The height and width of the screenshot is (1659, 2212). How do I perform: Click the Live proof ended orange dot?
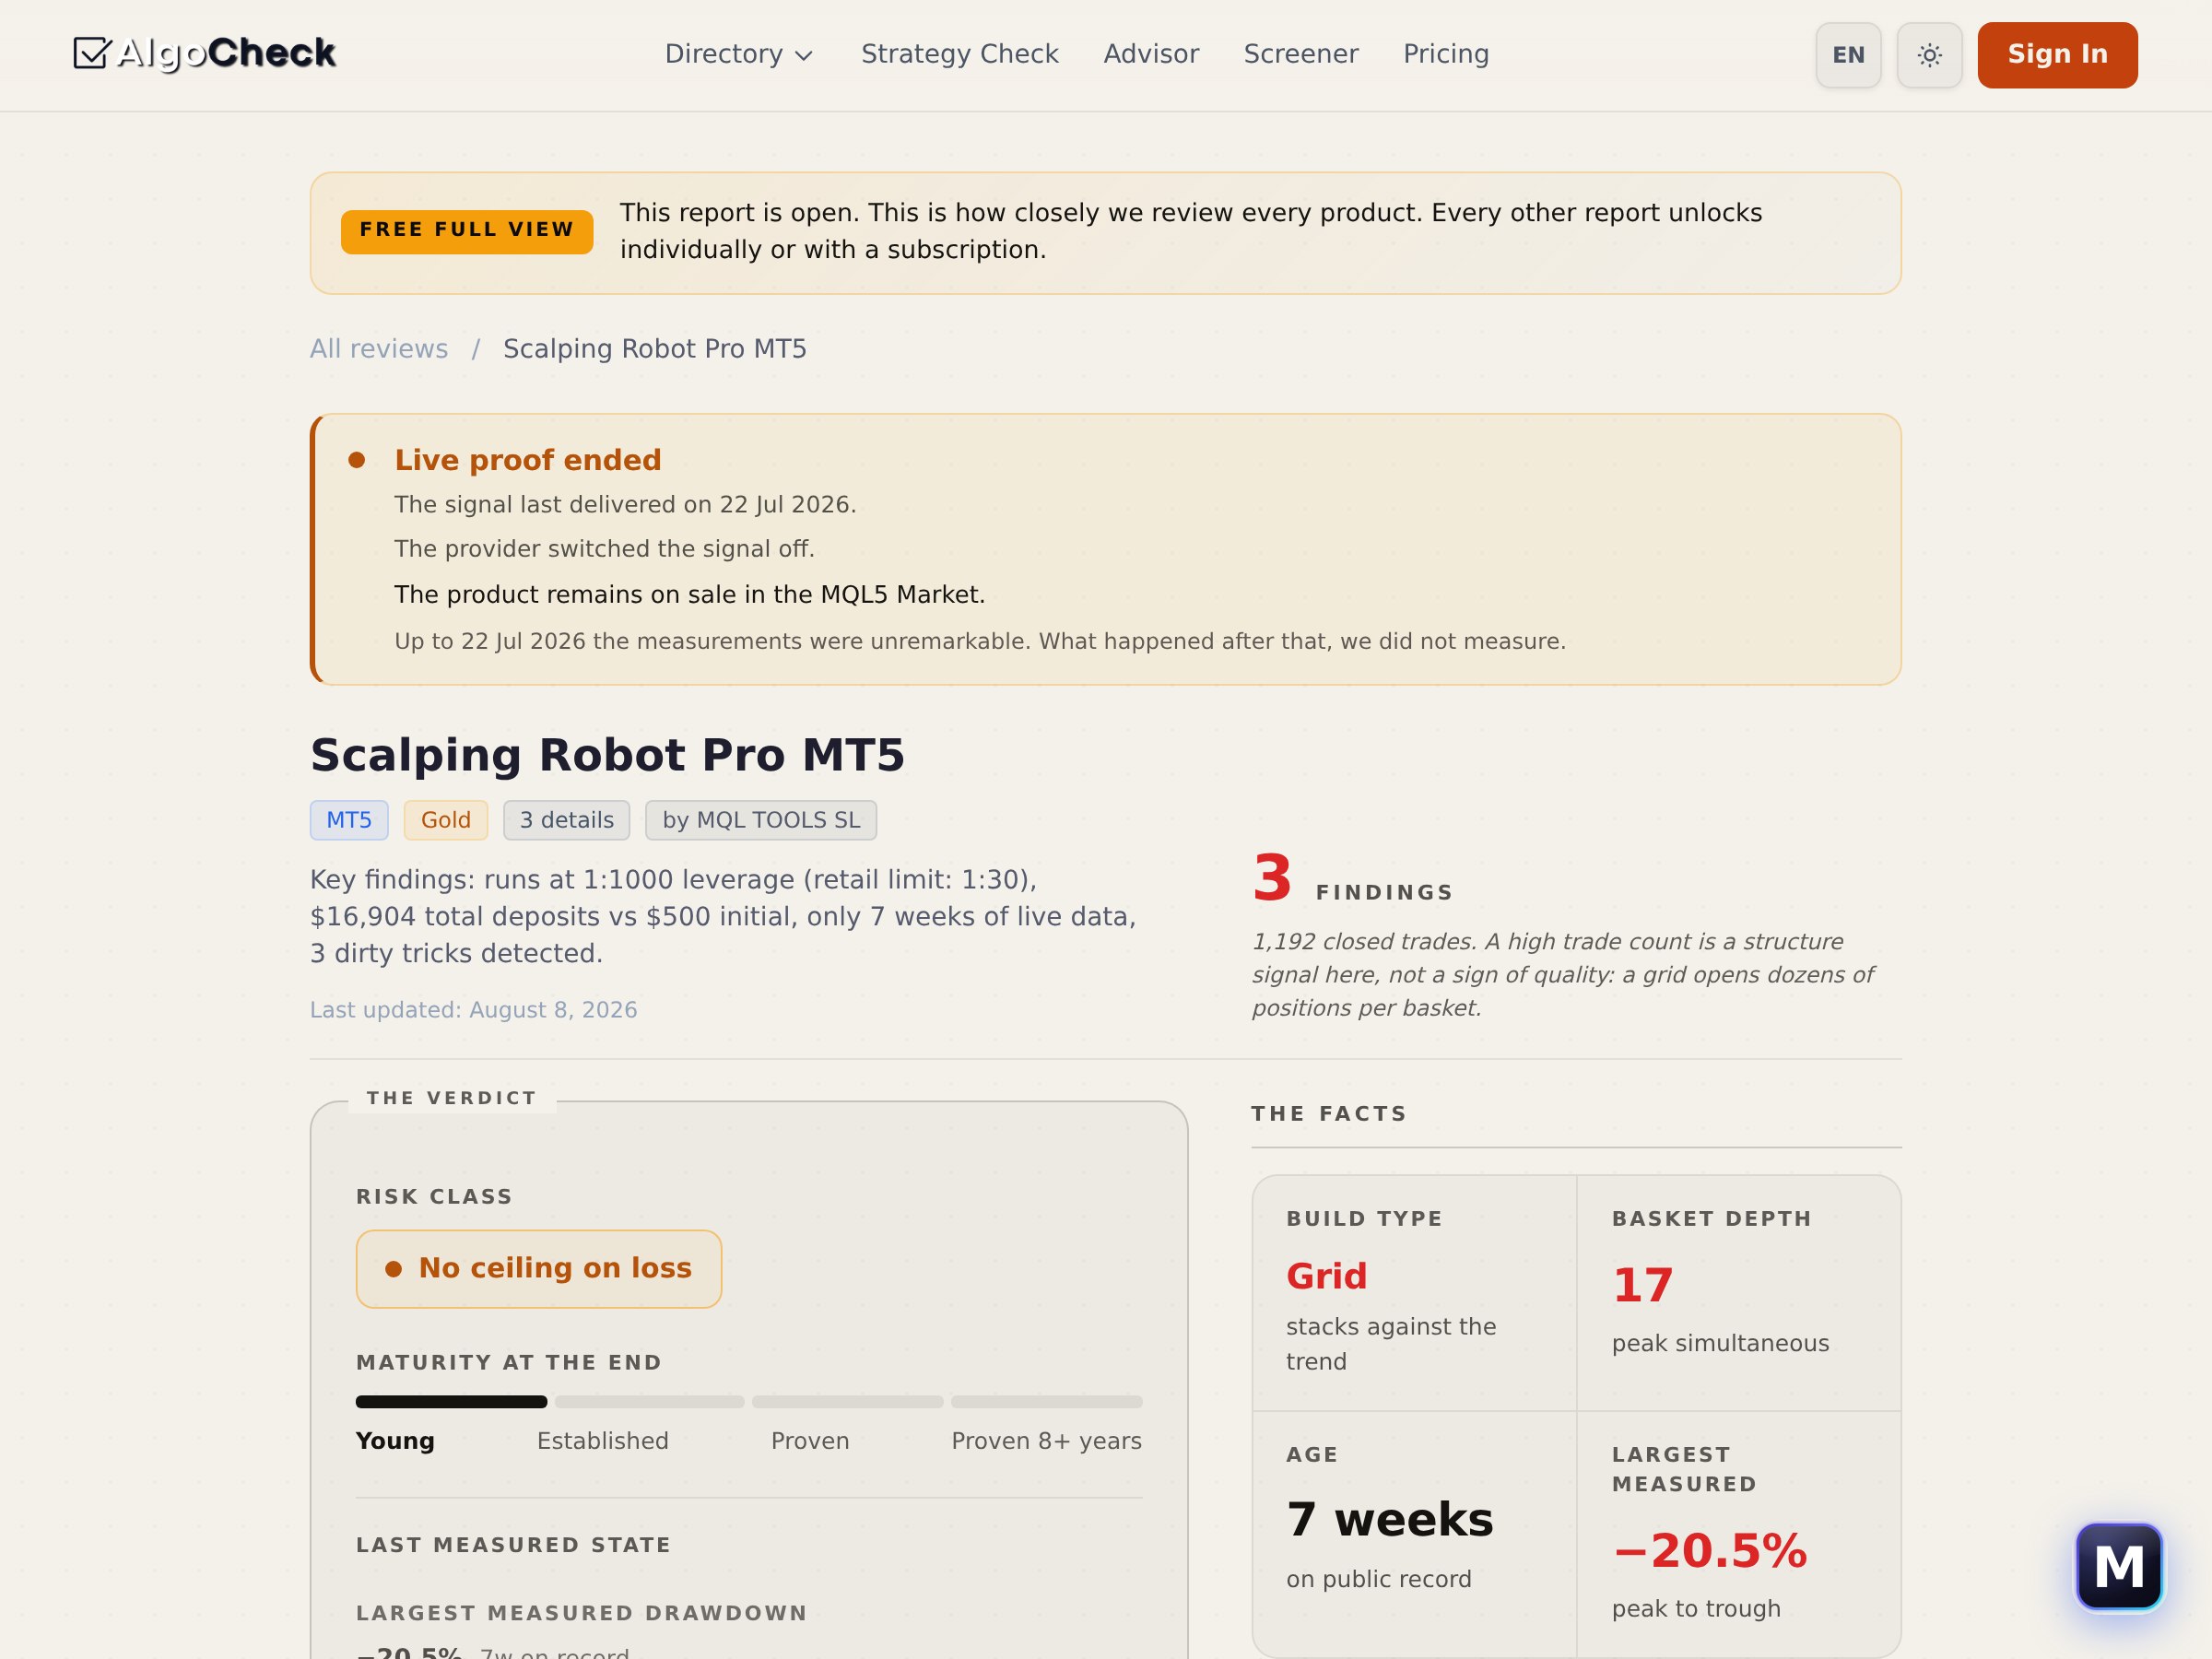point(356,460)
